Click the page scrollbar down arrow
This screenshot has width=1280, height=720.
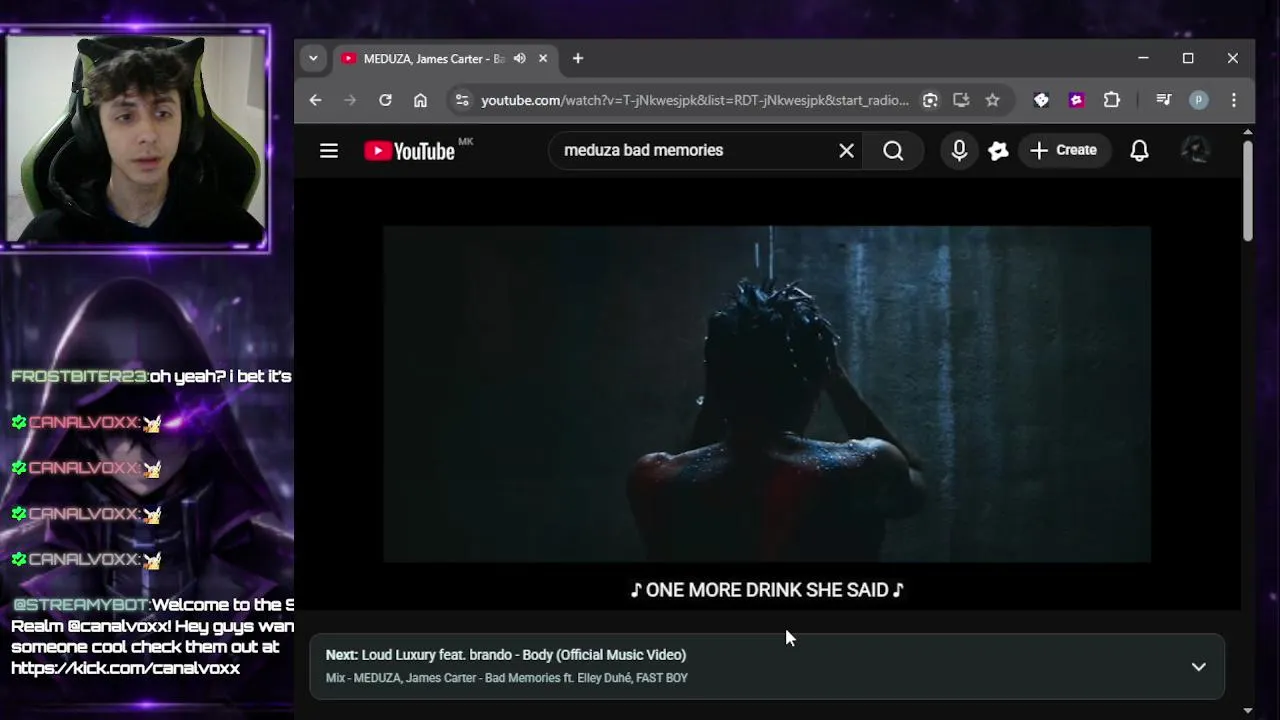1247,711
